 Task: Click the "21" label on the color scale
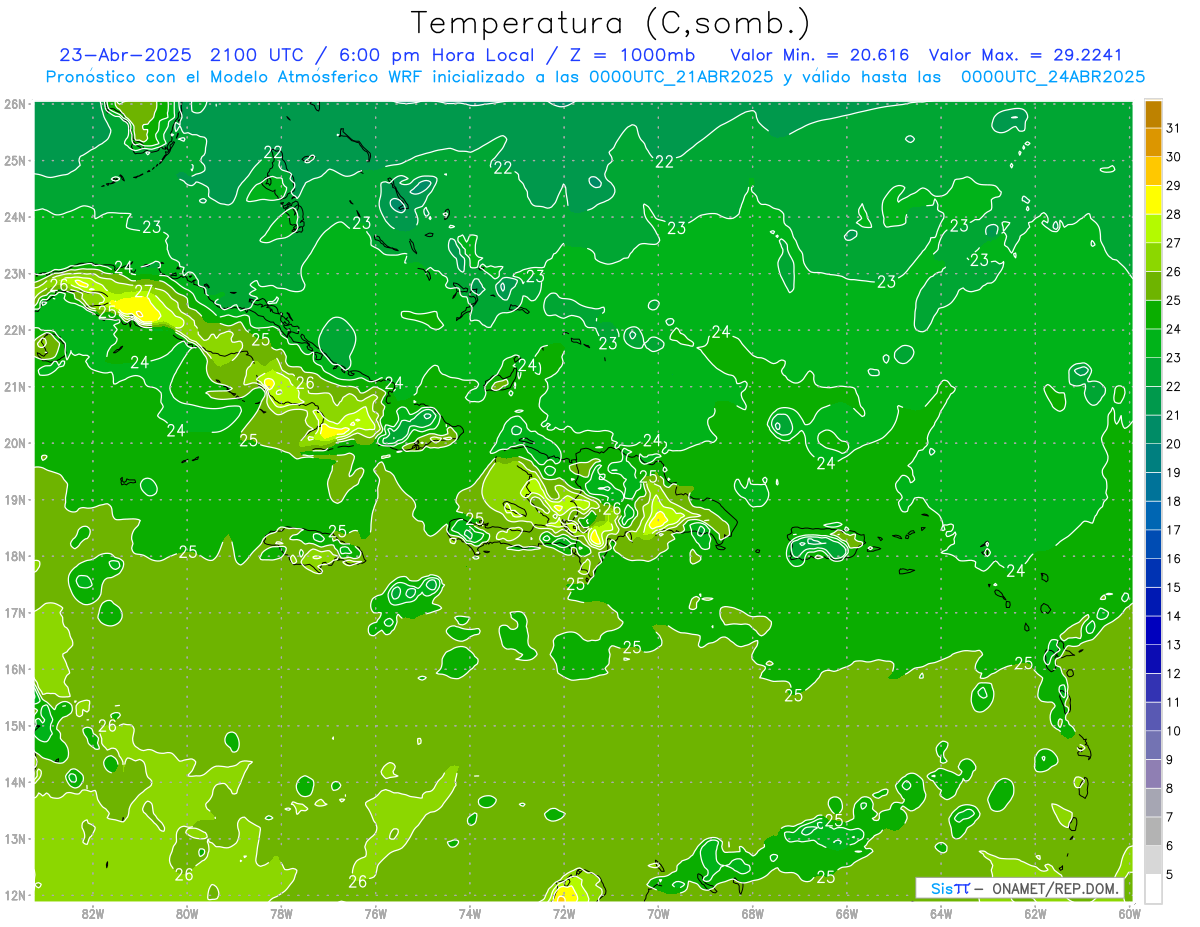(x=1174, y=415)
